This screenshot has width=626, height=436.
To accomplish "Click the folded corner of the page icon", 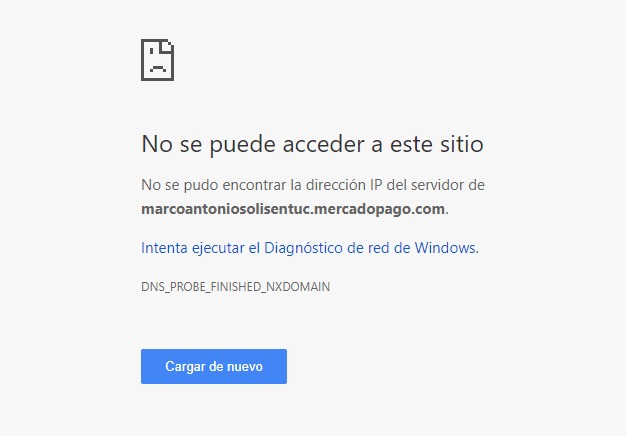I will pyautogui.click(x=167, y=46).
